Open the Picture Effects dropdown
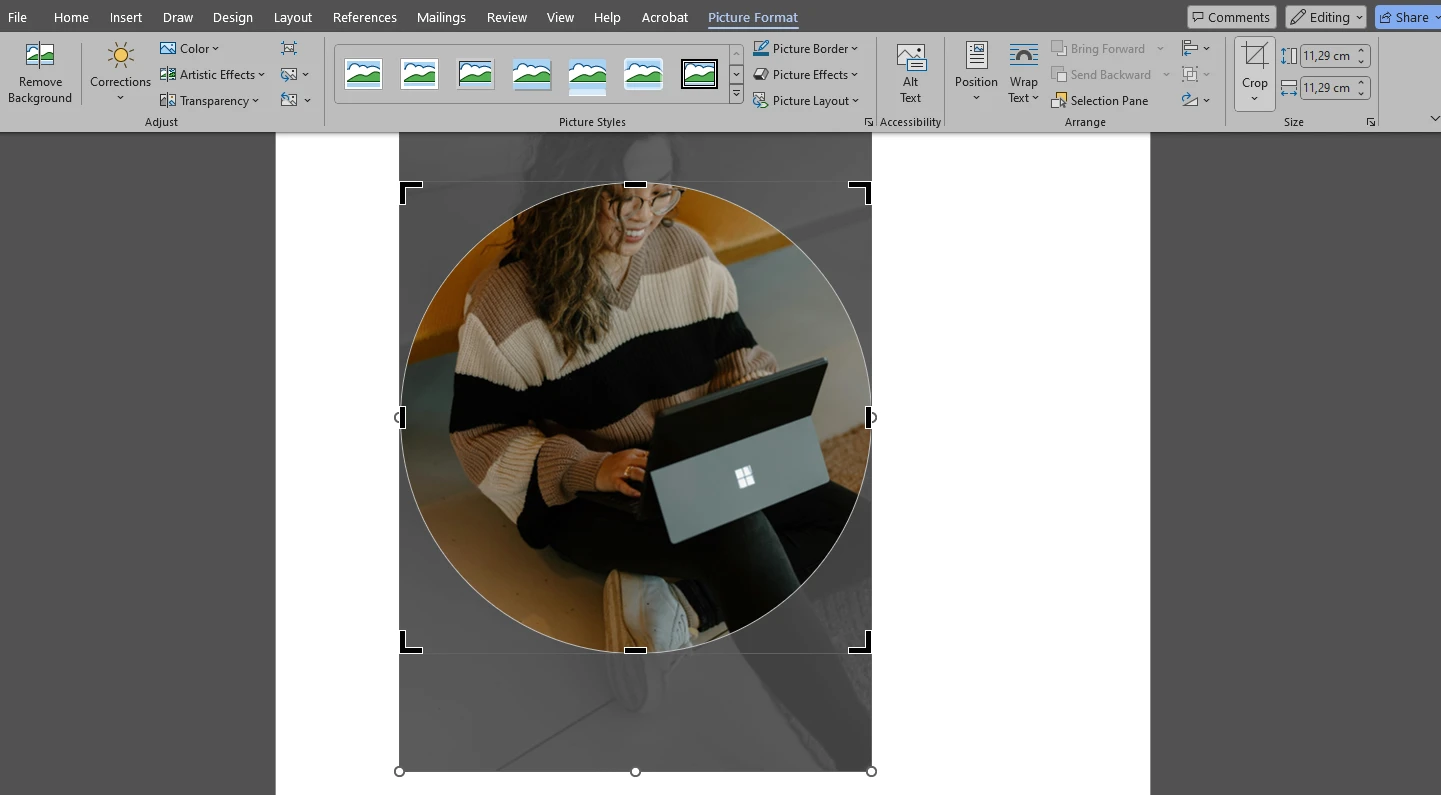Viewport: 1441px width, 795px height. click(x=805, y=74)
